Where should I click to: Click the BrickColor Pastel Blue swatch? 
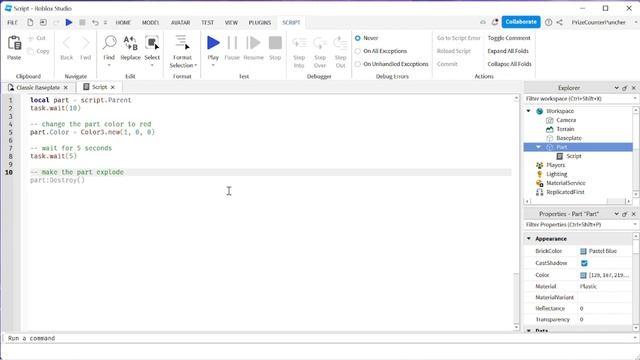click(x=583, y=251)
